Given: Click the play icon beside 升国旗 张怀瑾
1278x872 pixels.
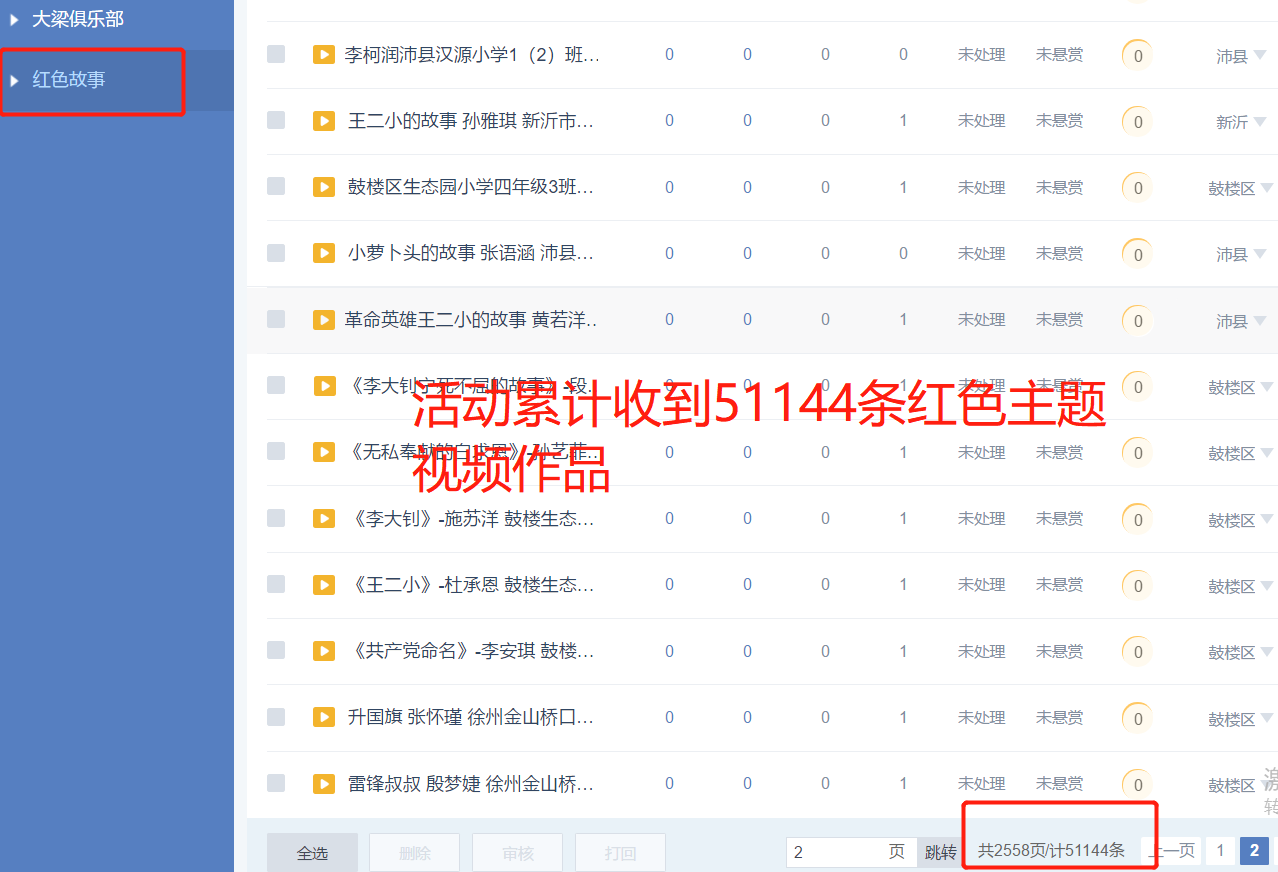Looking at the screenshot, I should [323, 717].
